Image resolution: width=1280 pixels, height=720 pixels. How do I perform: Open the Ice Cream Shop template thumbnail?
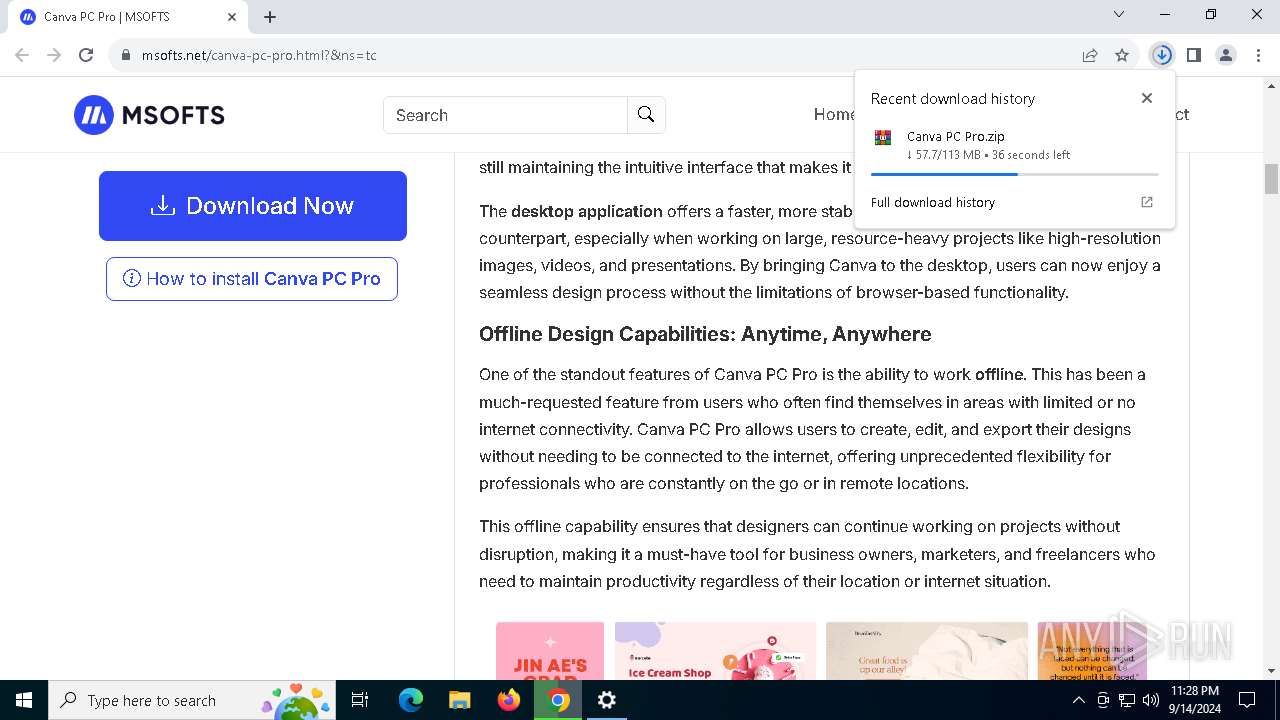[x=715, y=651]
